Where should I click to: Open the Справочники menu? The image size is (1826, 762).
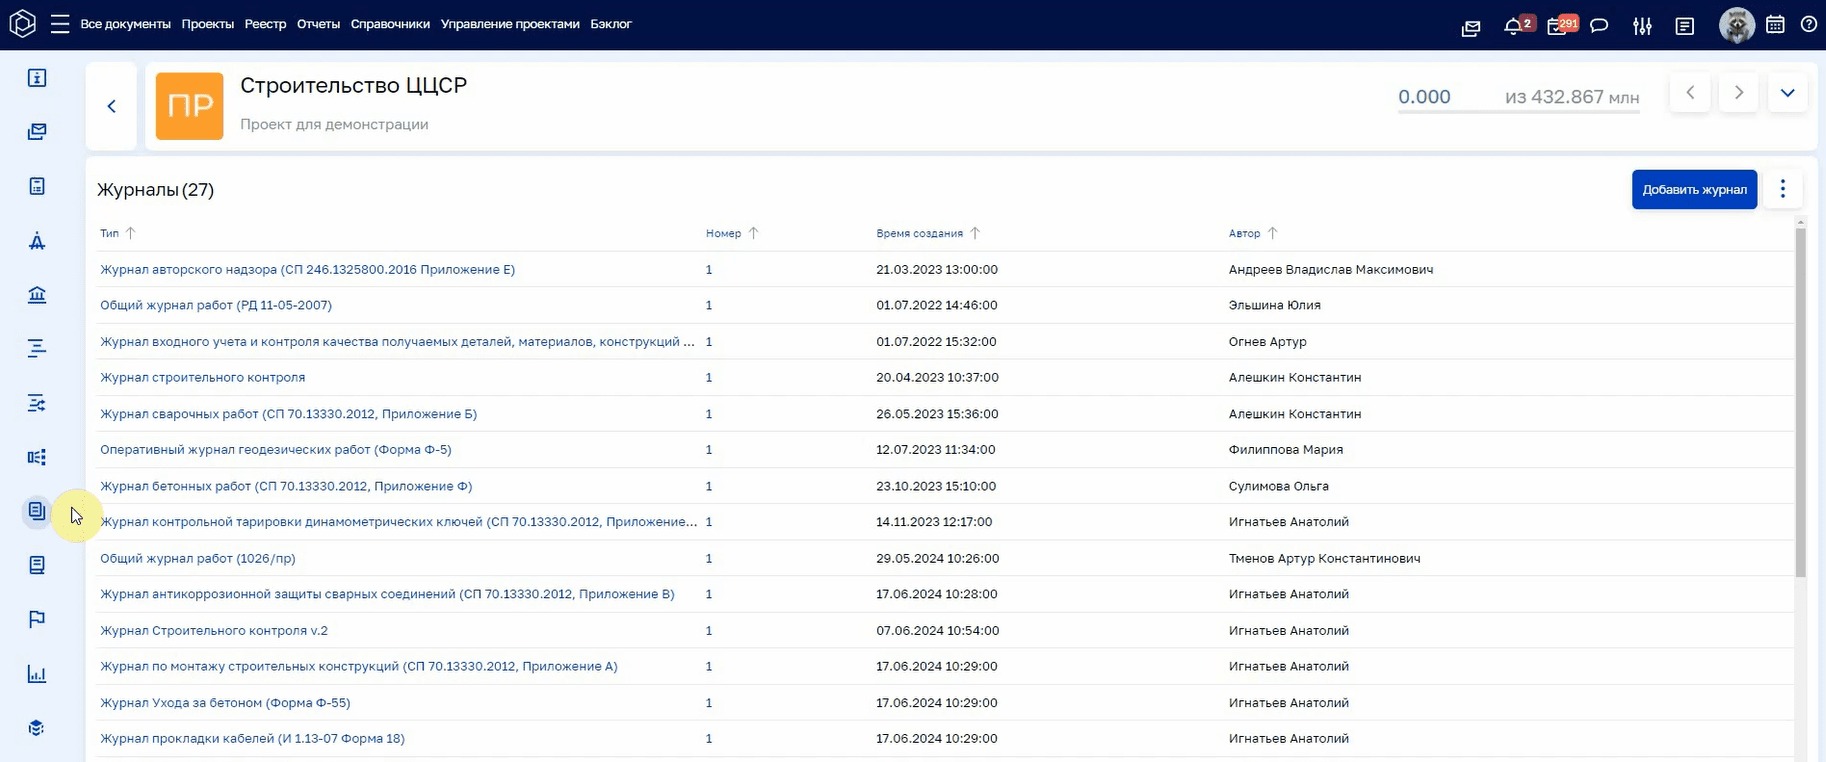click(x=390, y=24)
